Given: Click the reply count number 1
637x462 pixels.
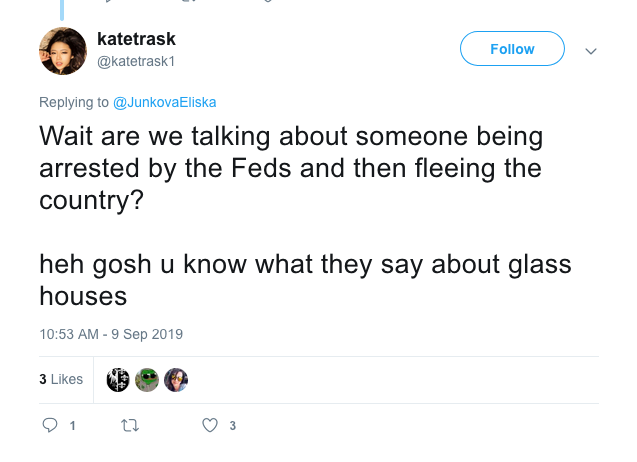Looking at the screenshot, I should 72,426.
